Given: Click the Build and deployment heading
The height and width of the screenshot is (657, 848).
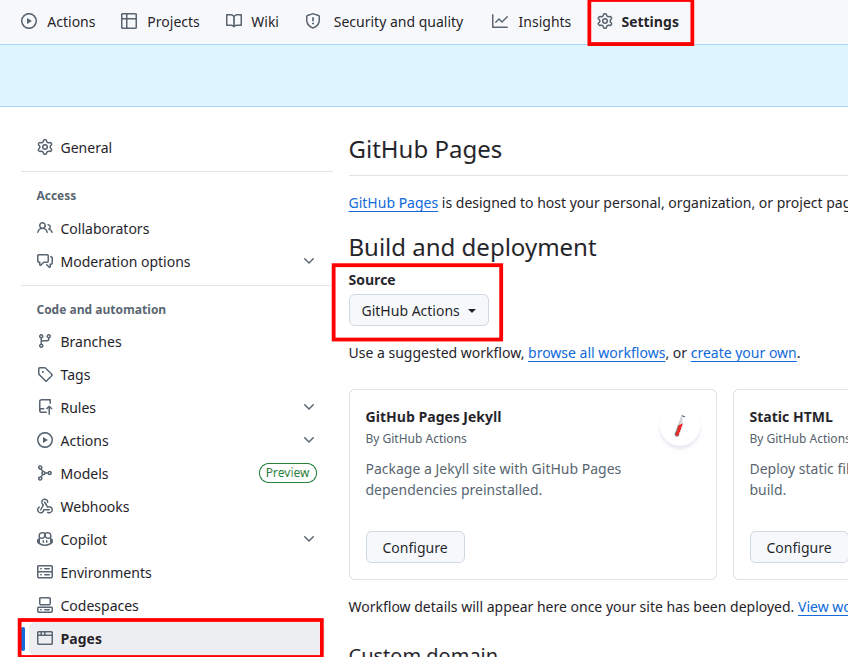Looking at the screenshot, I should coord(472,248).
